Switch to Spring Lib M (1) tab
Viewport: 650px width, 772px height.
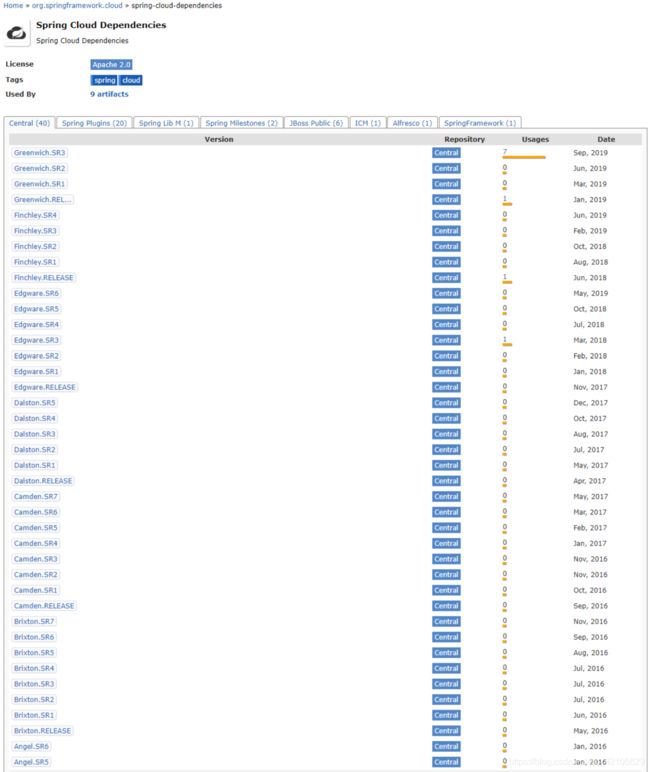[166, 123]
